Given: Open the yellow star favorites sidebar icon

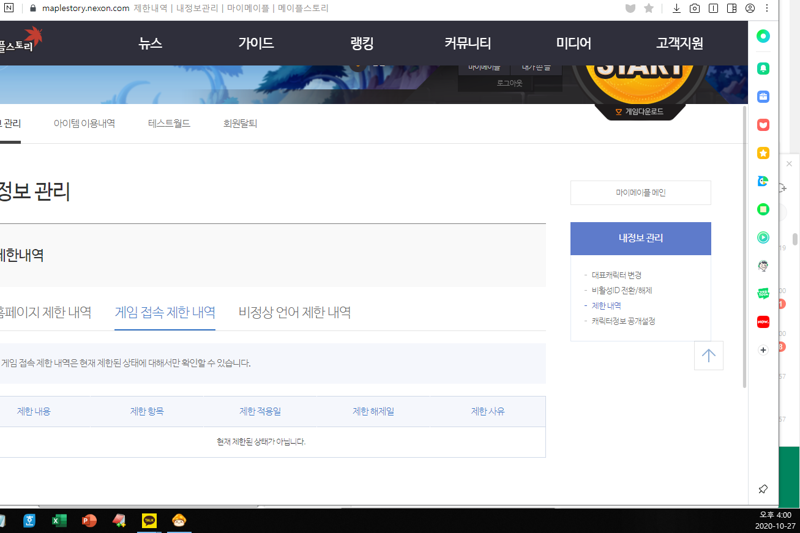Looking at the screenshot, I should click(x=763, y=153).
